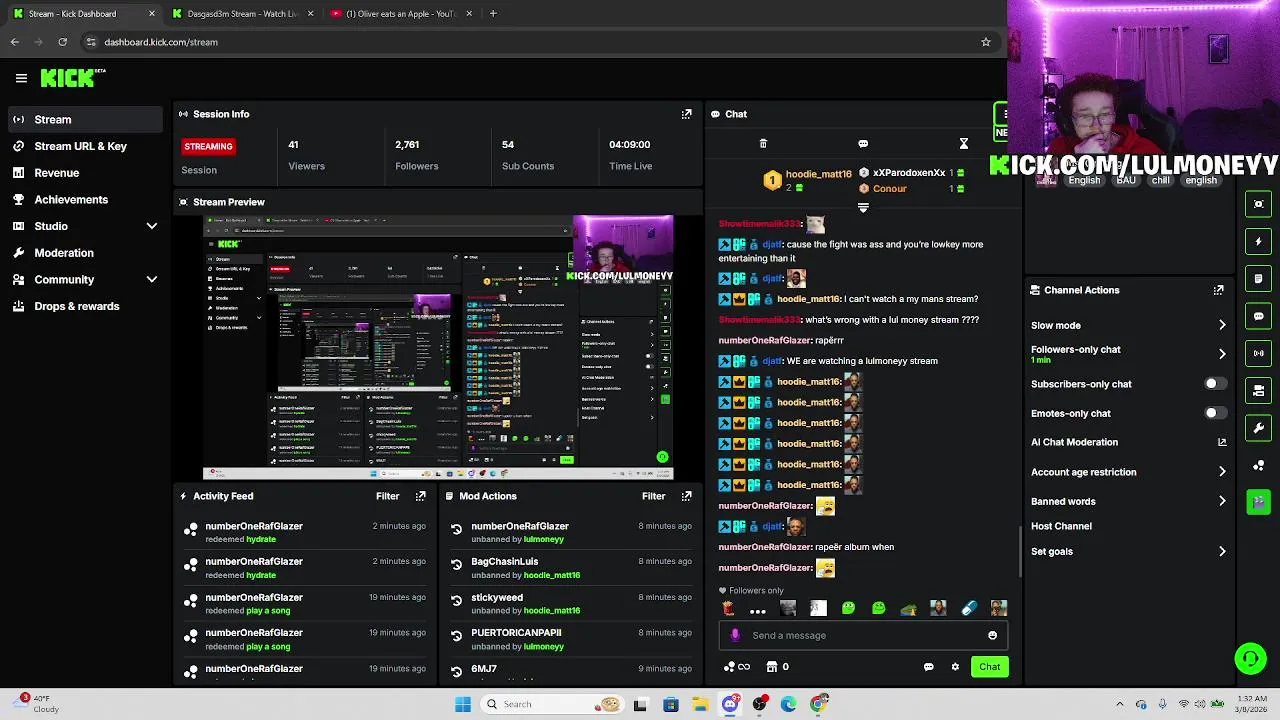Screen dimensions: 1280x720
Task: Open the emoji picker in message box
Action: tap(992, 635)
